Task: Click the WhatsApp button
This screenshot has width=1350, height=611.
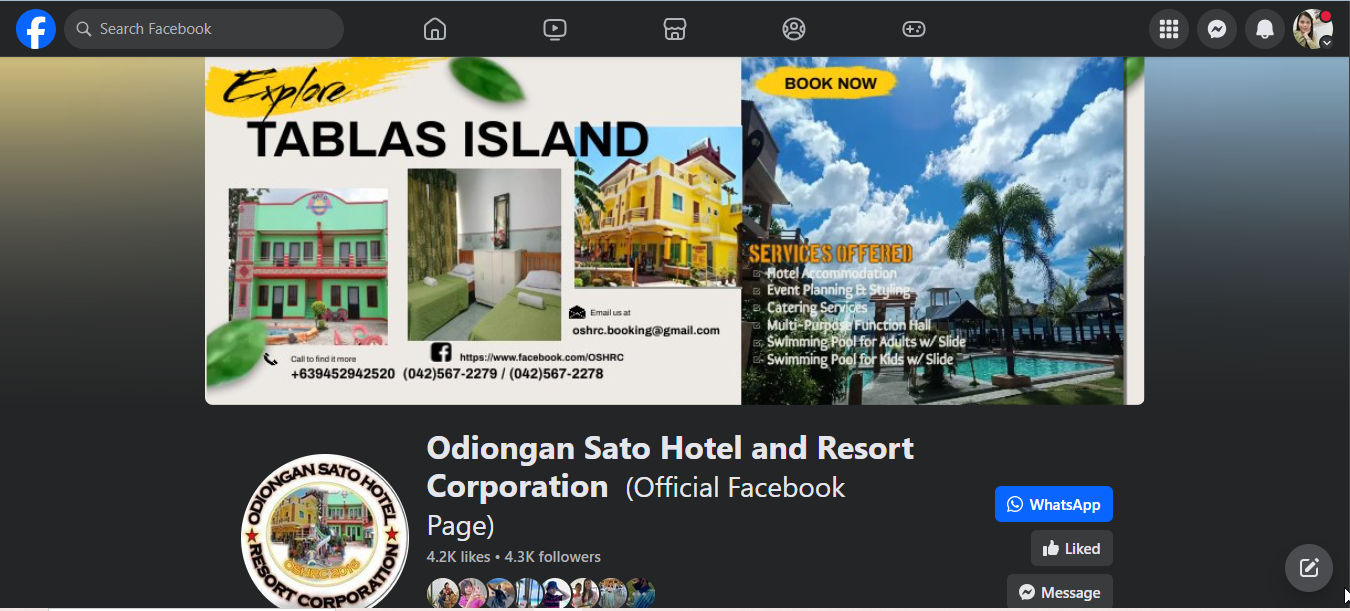Action: pos(1054,504)
